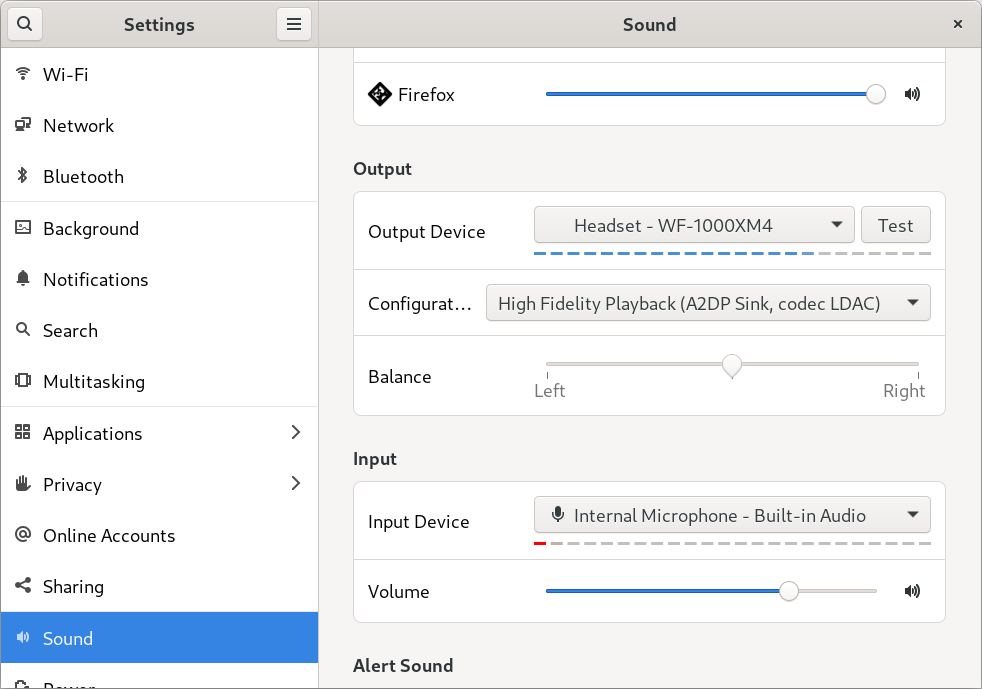The width and height of the screenshot is (982, 689).
Task: Click the Applications grid icon
Action: (x=23, y=432)
